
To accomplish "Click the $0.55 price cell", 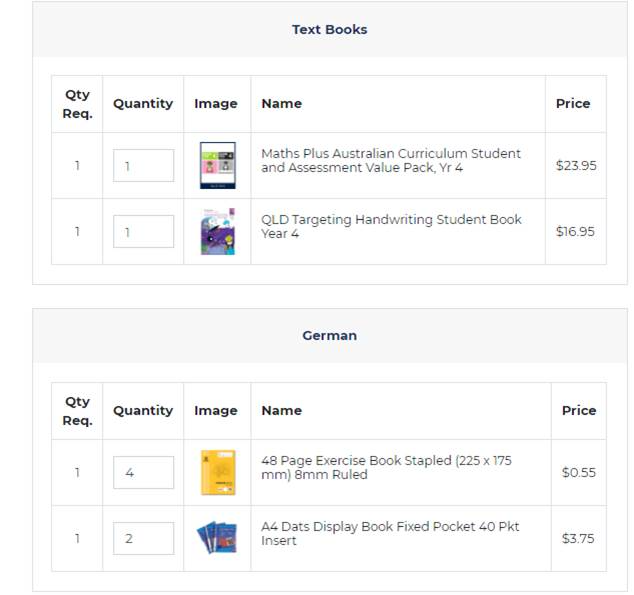I will tap(578, 473).
